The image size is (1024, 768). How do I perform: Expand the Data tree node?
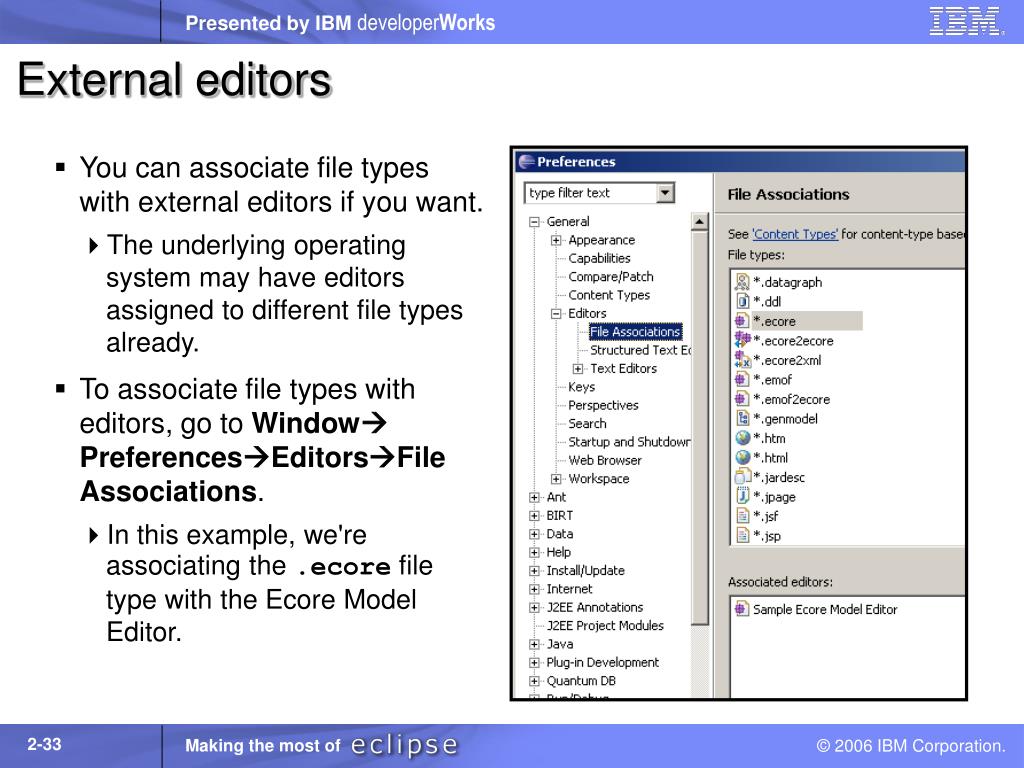coord(534,534)
